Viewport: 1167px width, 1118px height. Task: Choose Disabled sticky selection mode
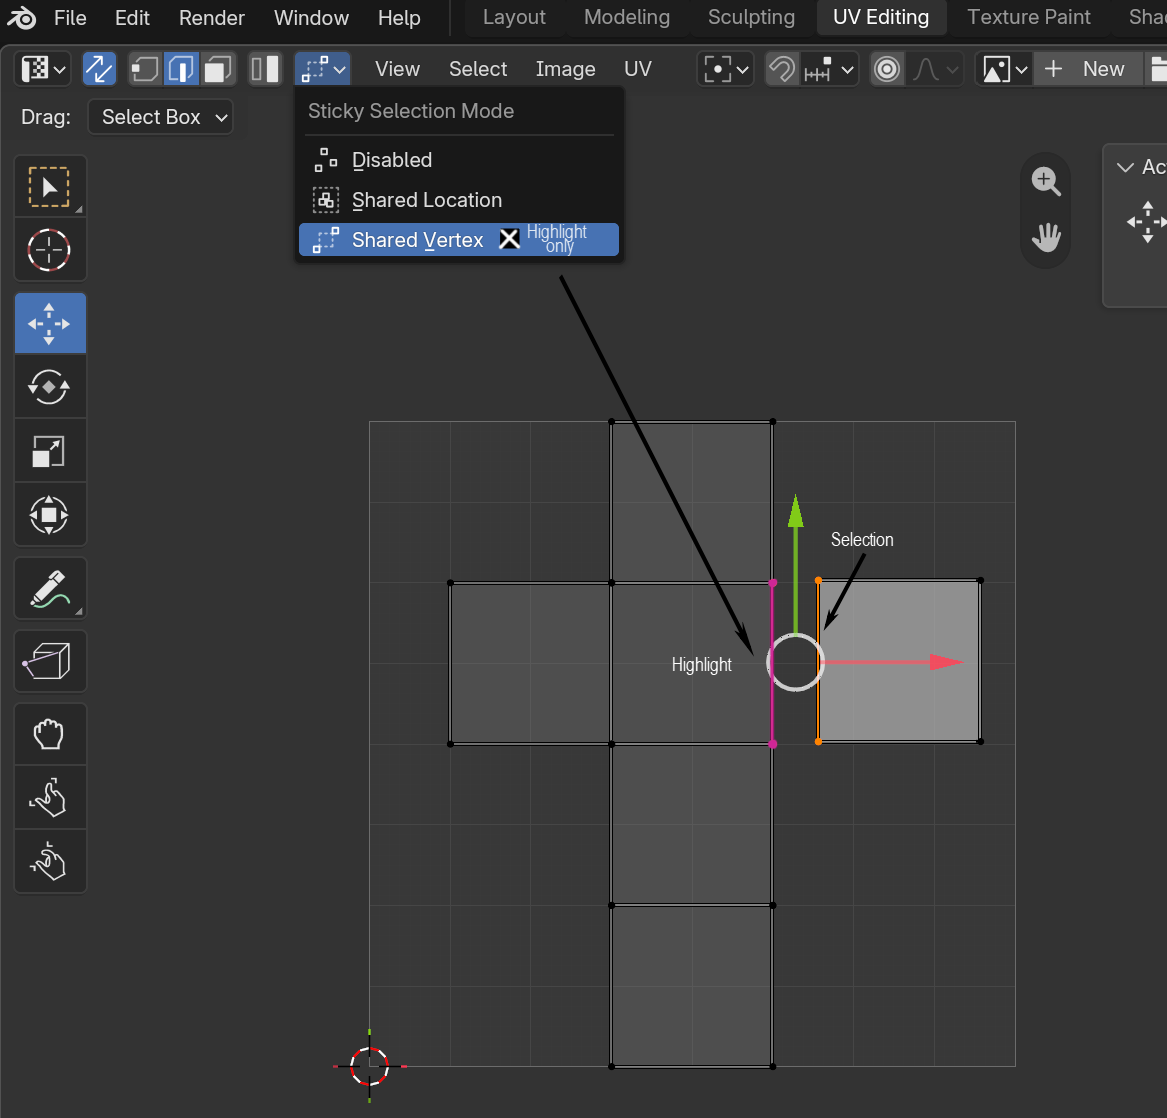pyautogui.click(x=458, y=160)
